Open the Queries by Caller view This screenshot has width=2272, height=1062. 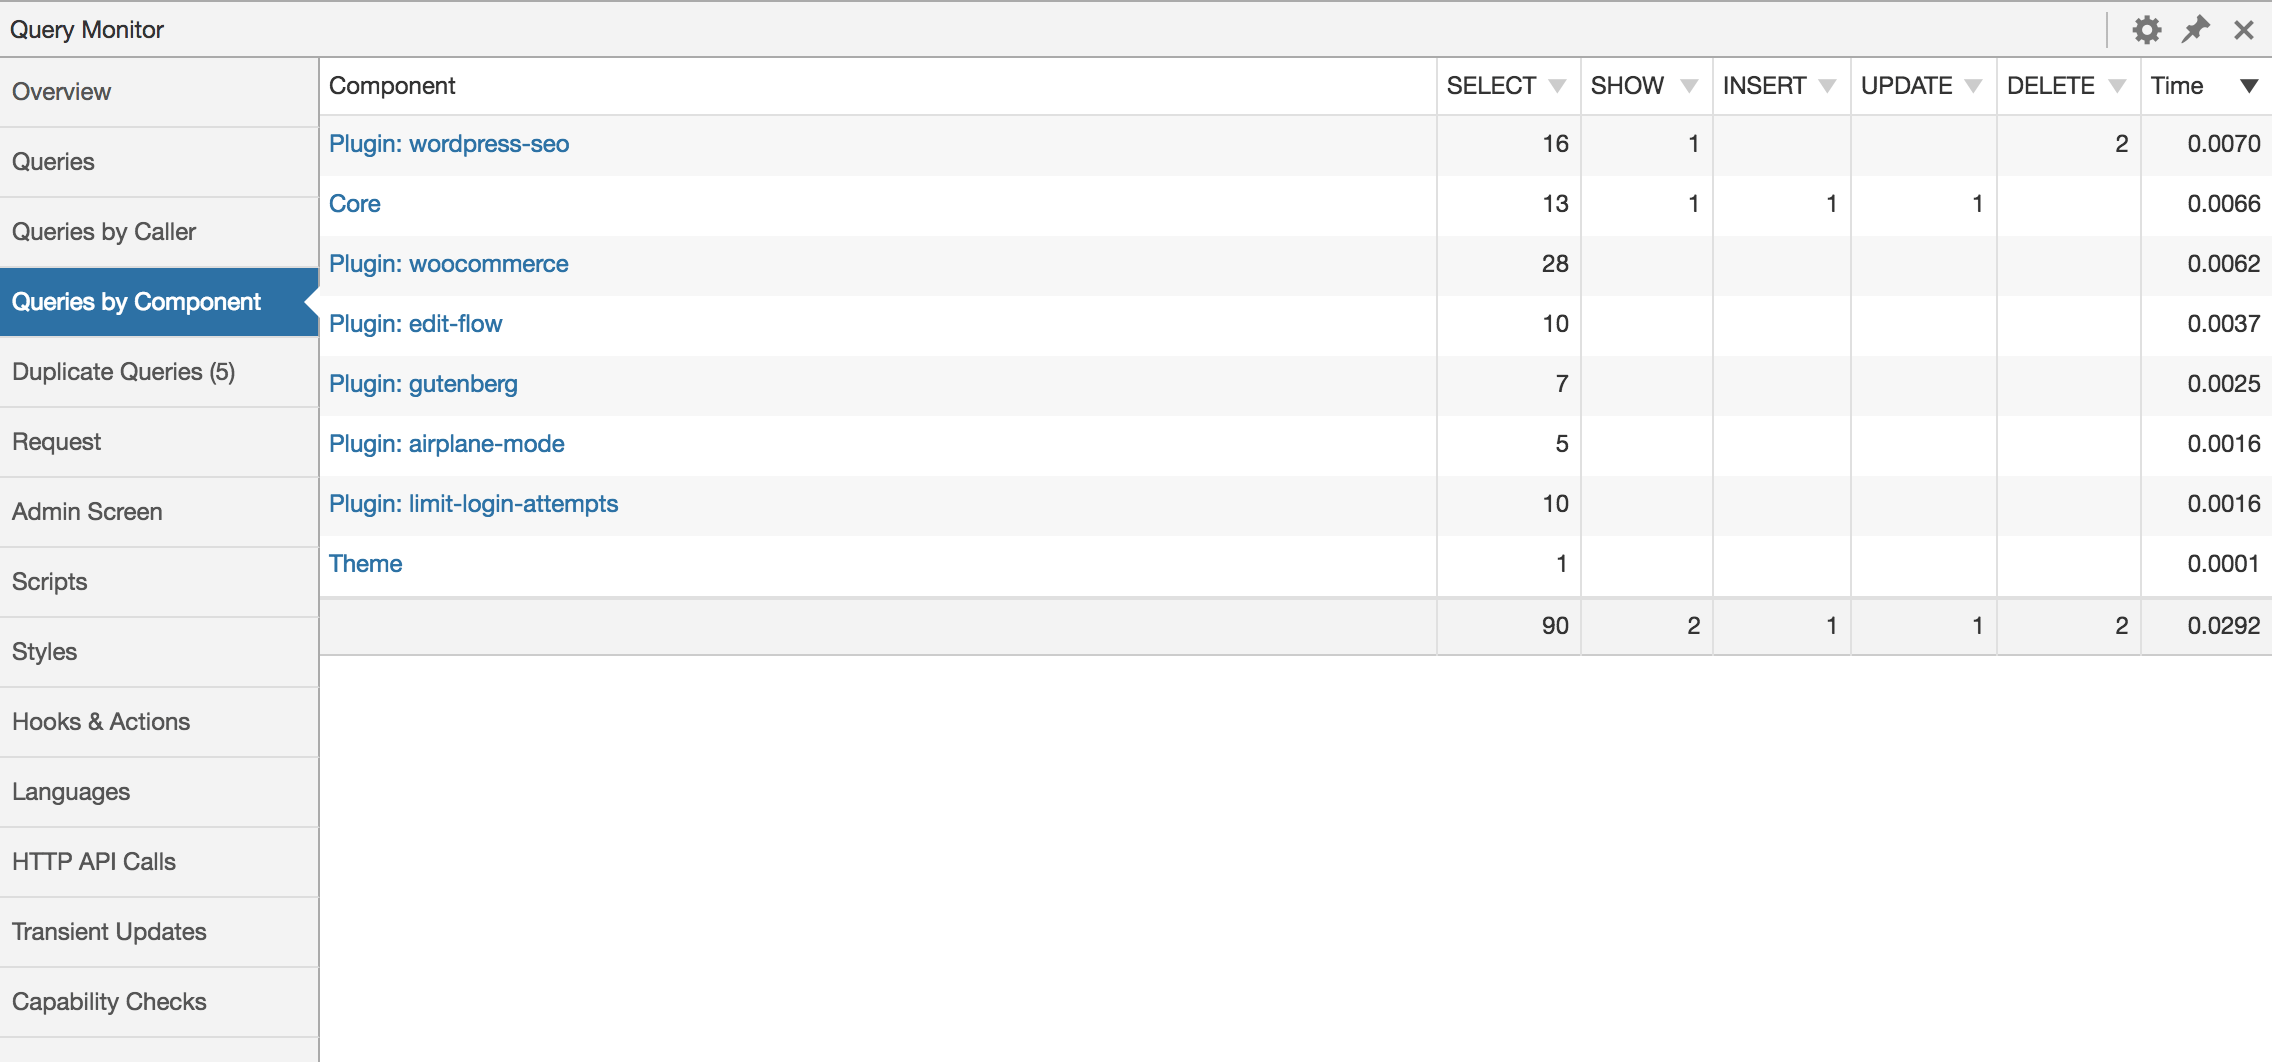[104, 231]
